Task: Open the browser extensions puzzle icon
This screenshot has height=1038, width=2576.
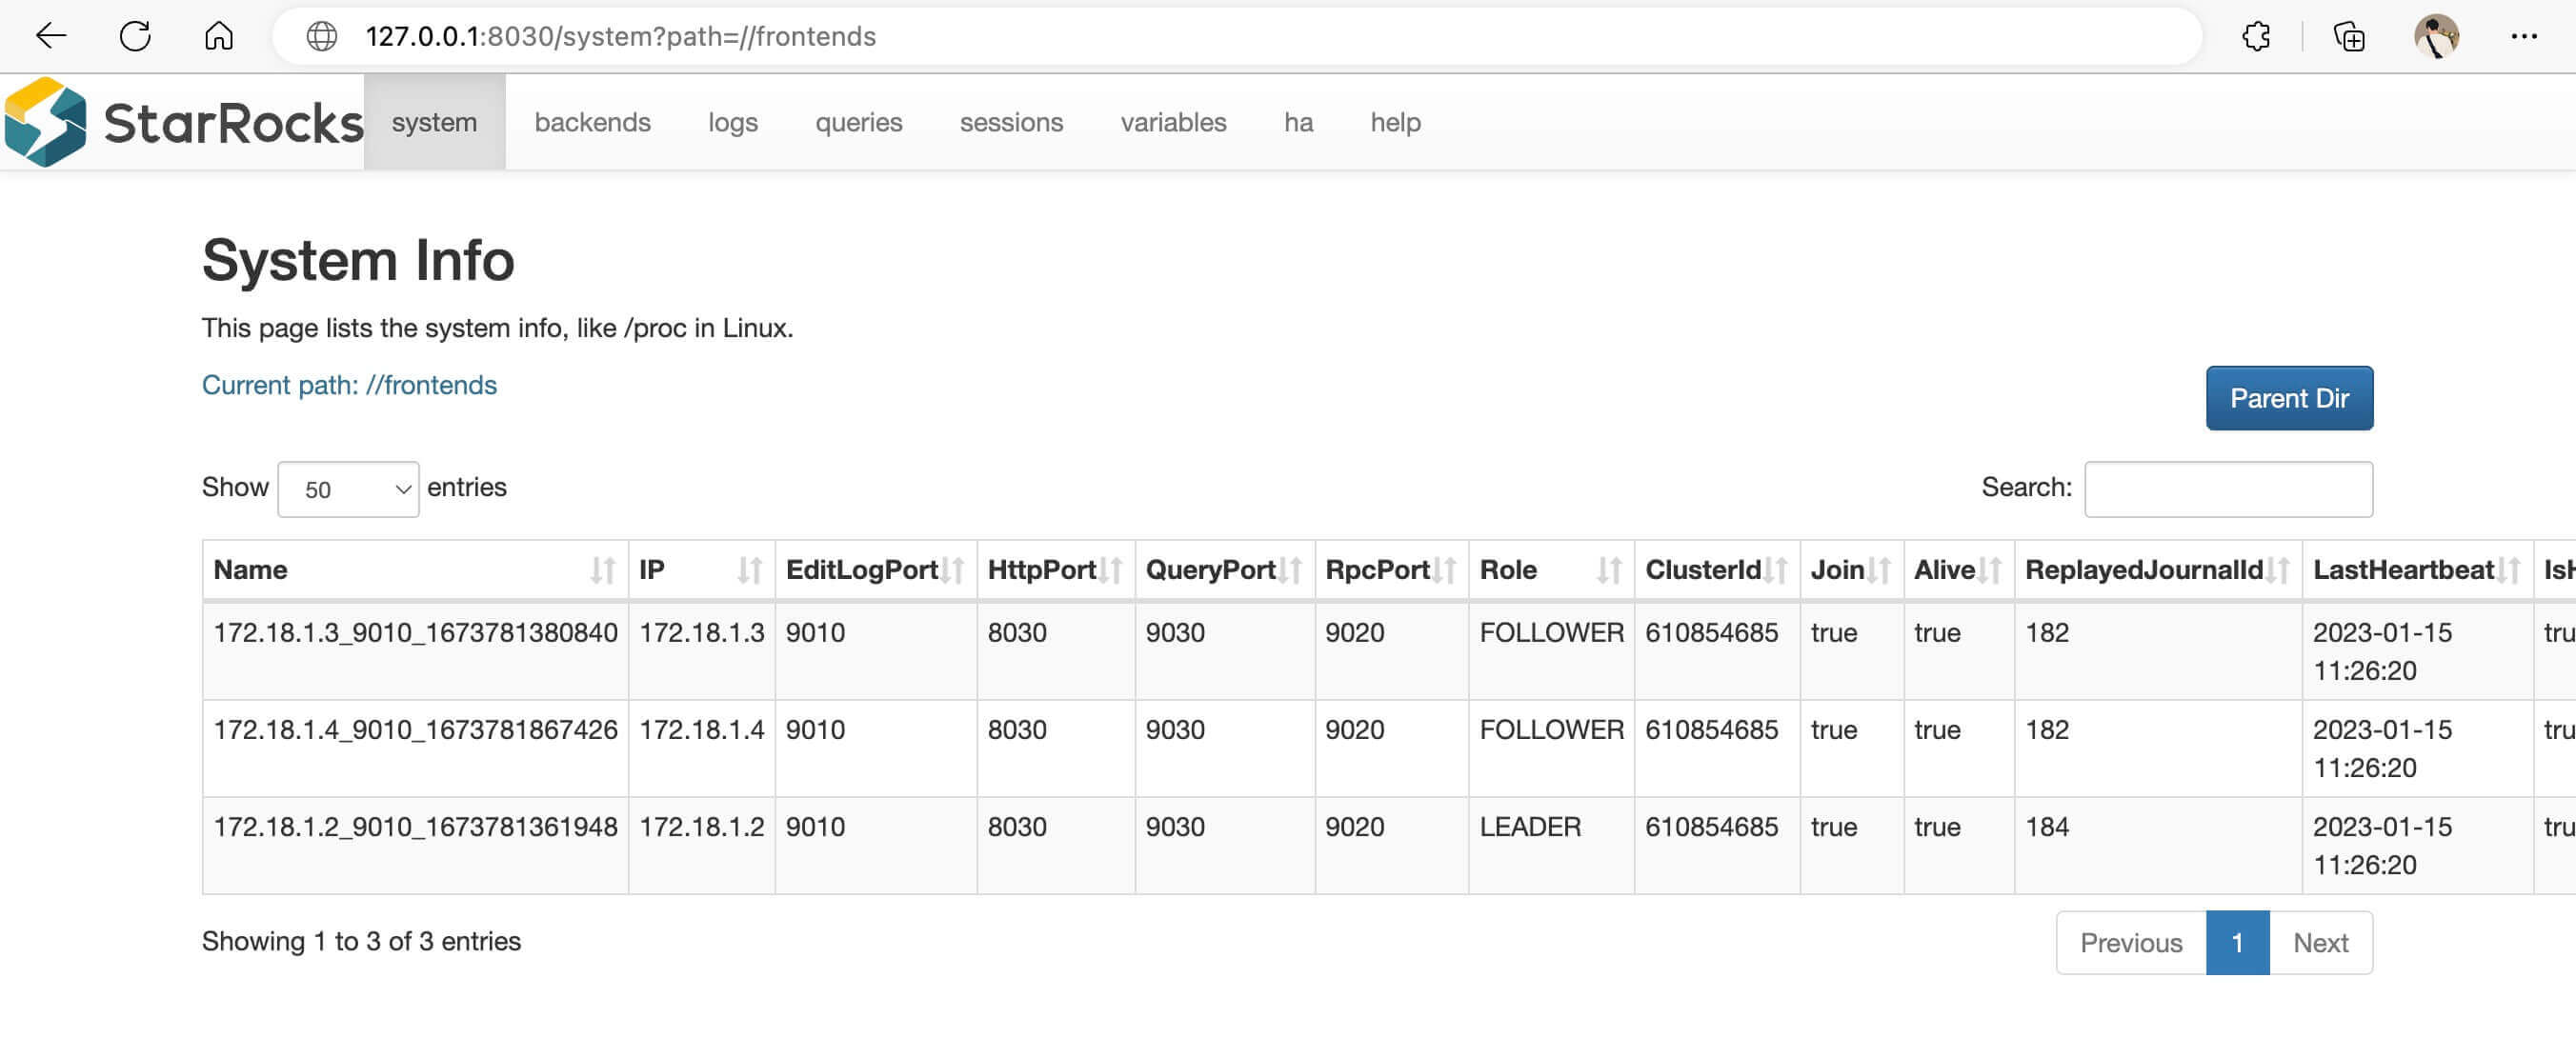Action: tap(2256, 36)
